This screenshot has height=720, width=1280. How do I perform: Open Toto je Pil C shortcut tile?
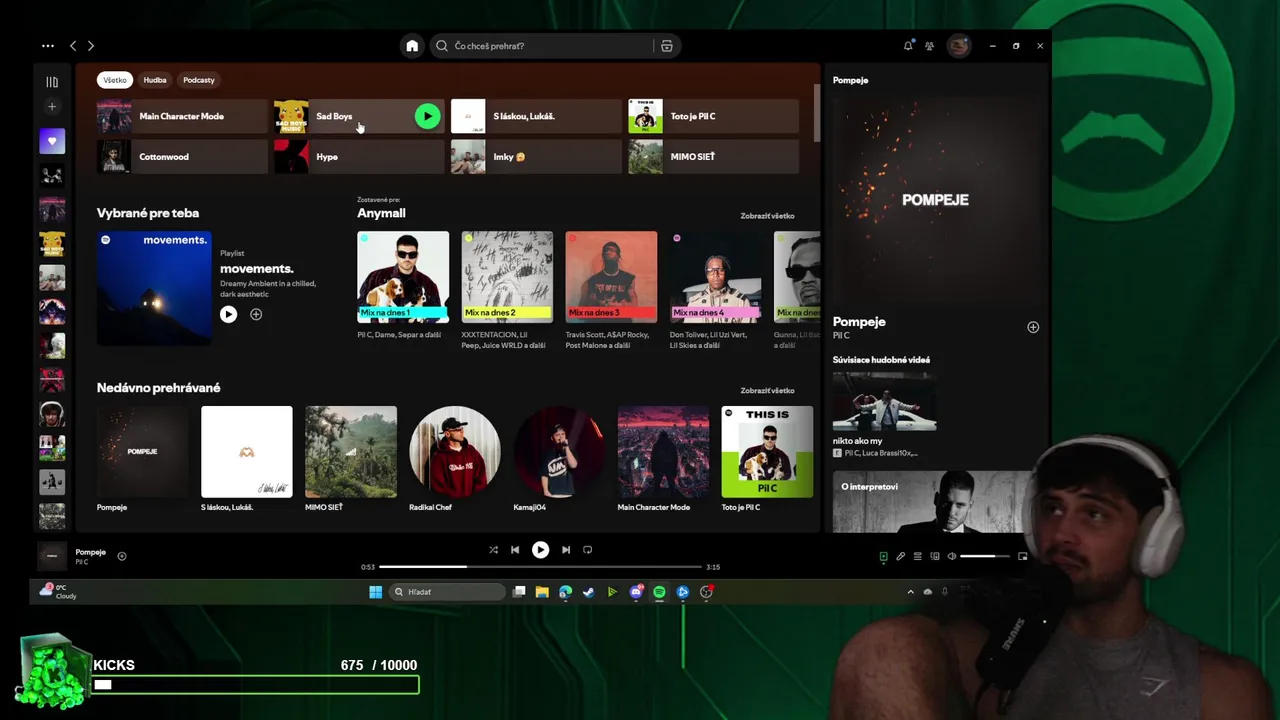pos(713,116)
